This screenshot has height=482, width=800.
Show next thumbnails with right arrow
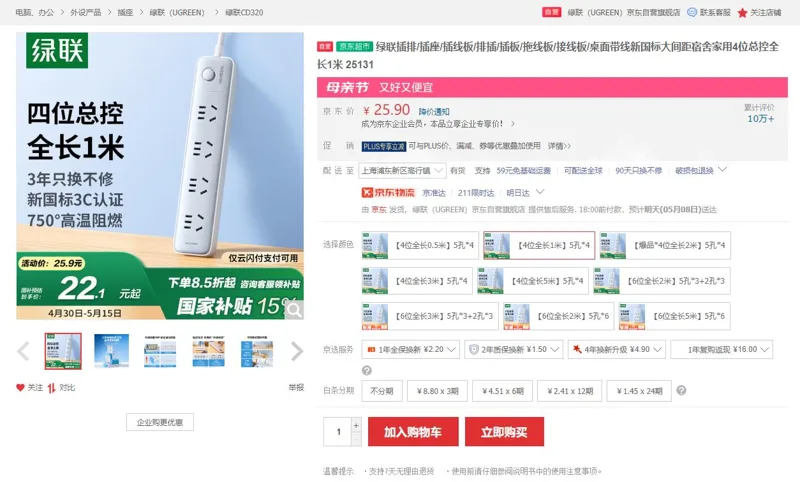[x=297, y=351]
